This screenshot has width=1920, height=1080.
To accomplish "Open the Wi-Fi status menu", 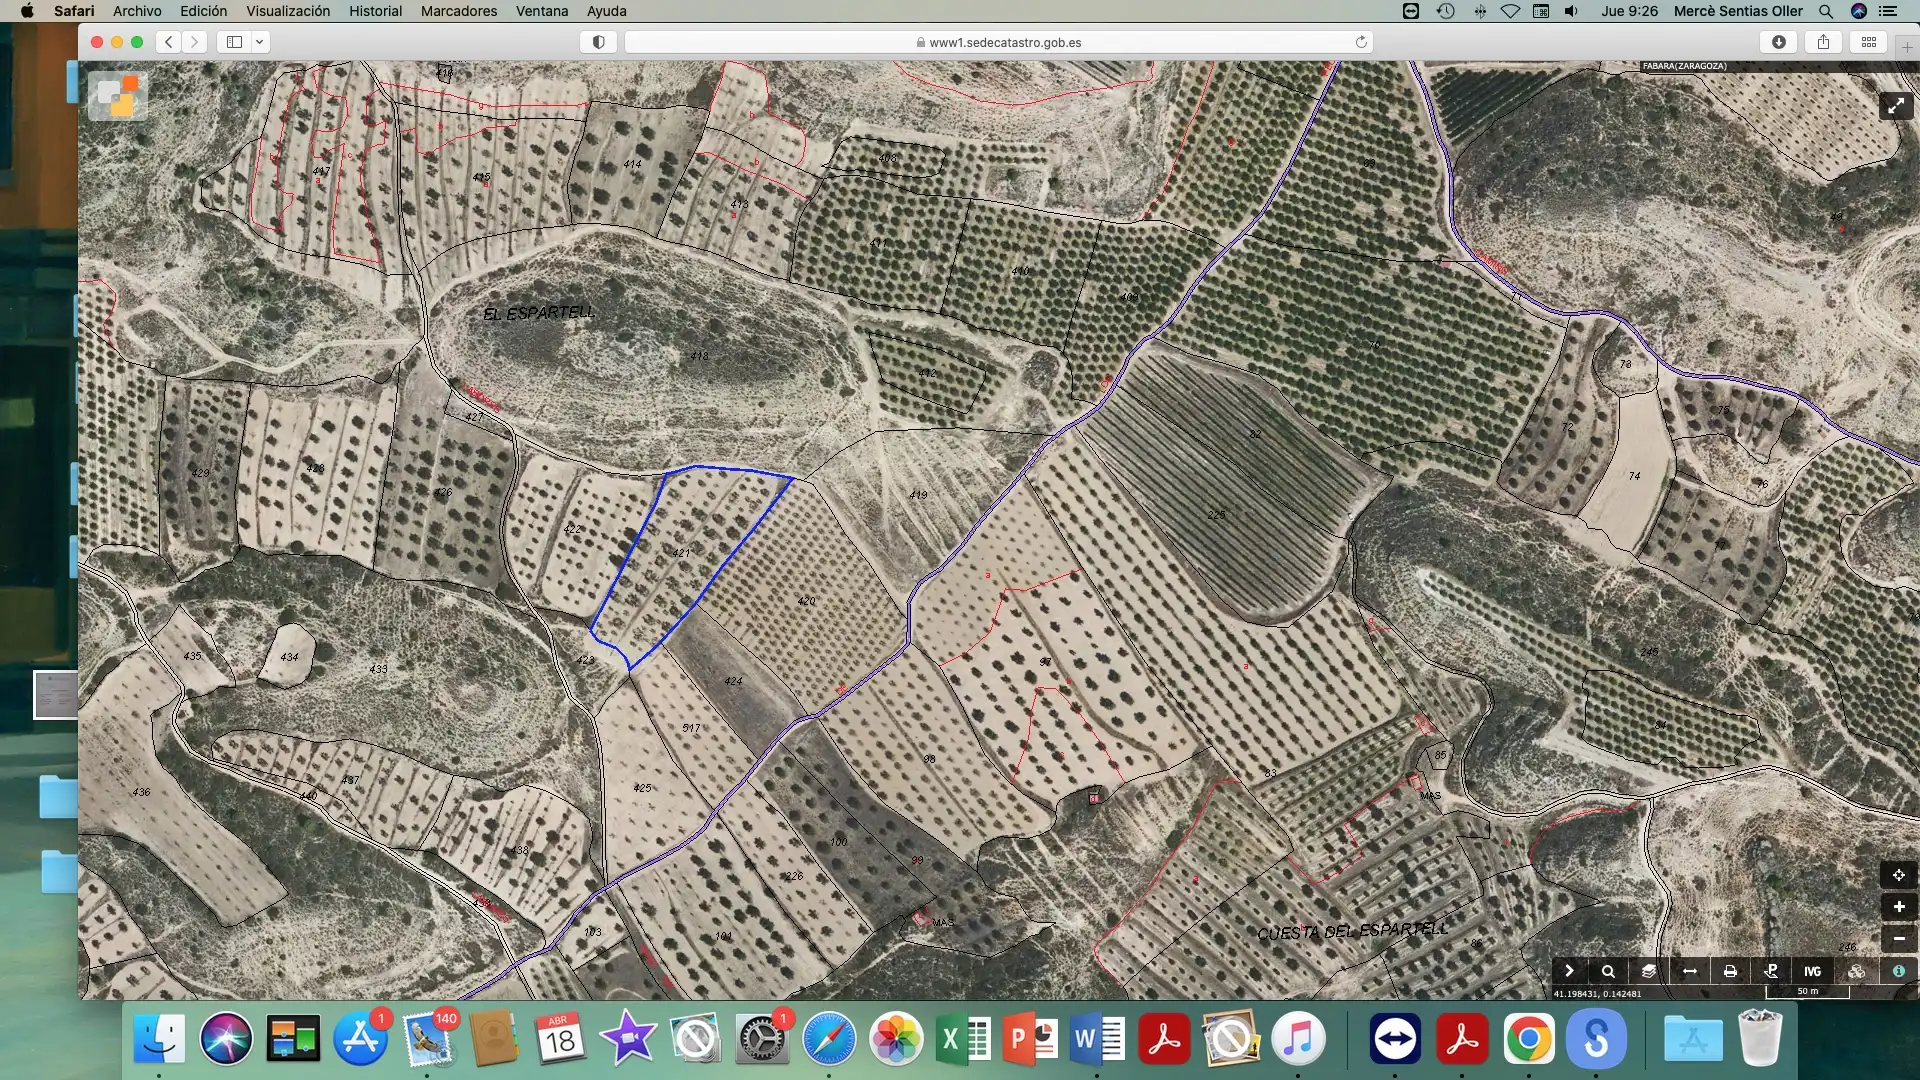I will coord(1510,11).
